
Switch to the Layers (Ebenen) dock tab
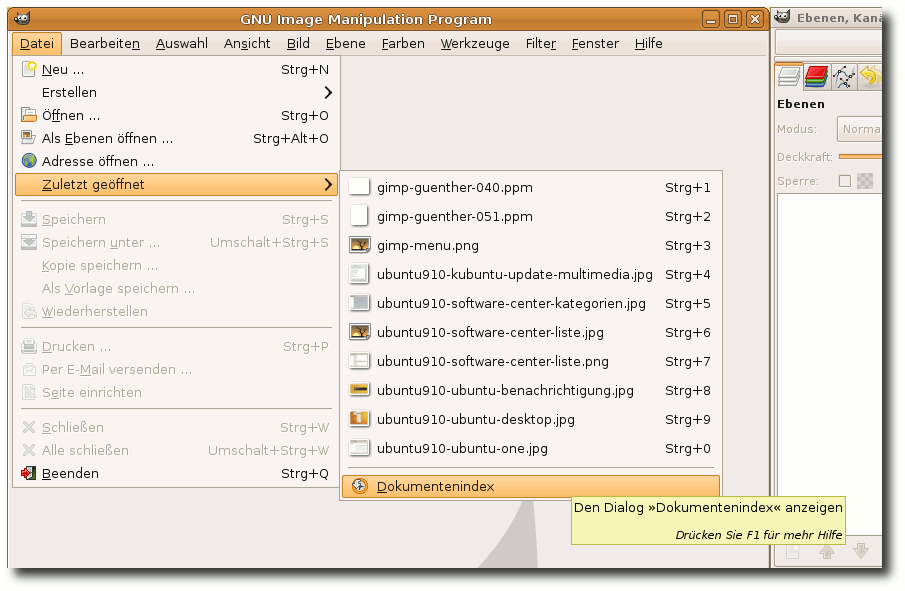coord(790,76)
